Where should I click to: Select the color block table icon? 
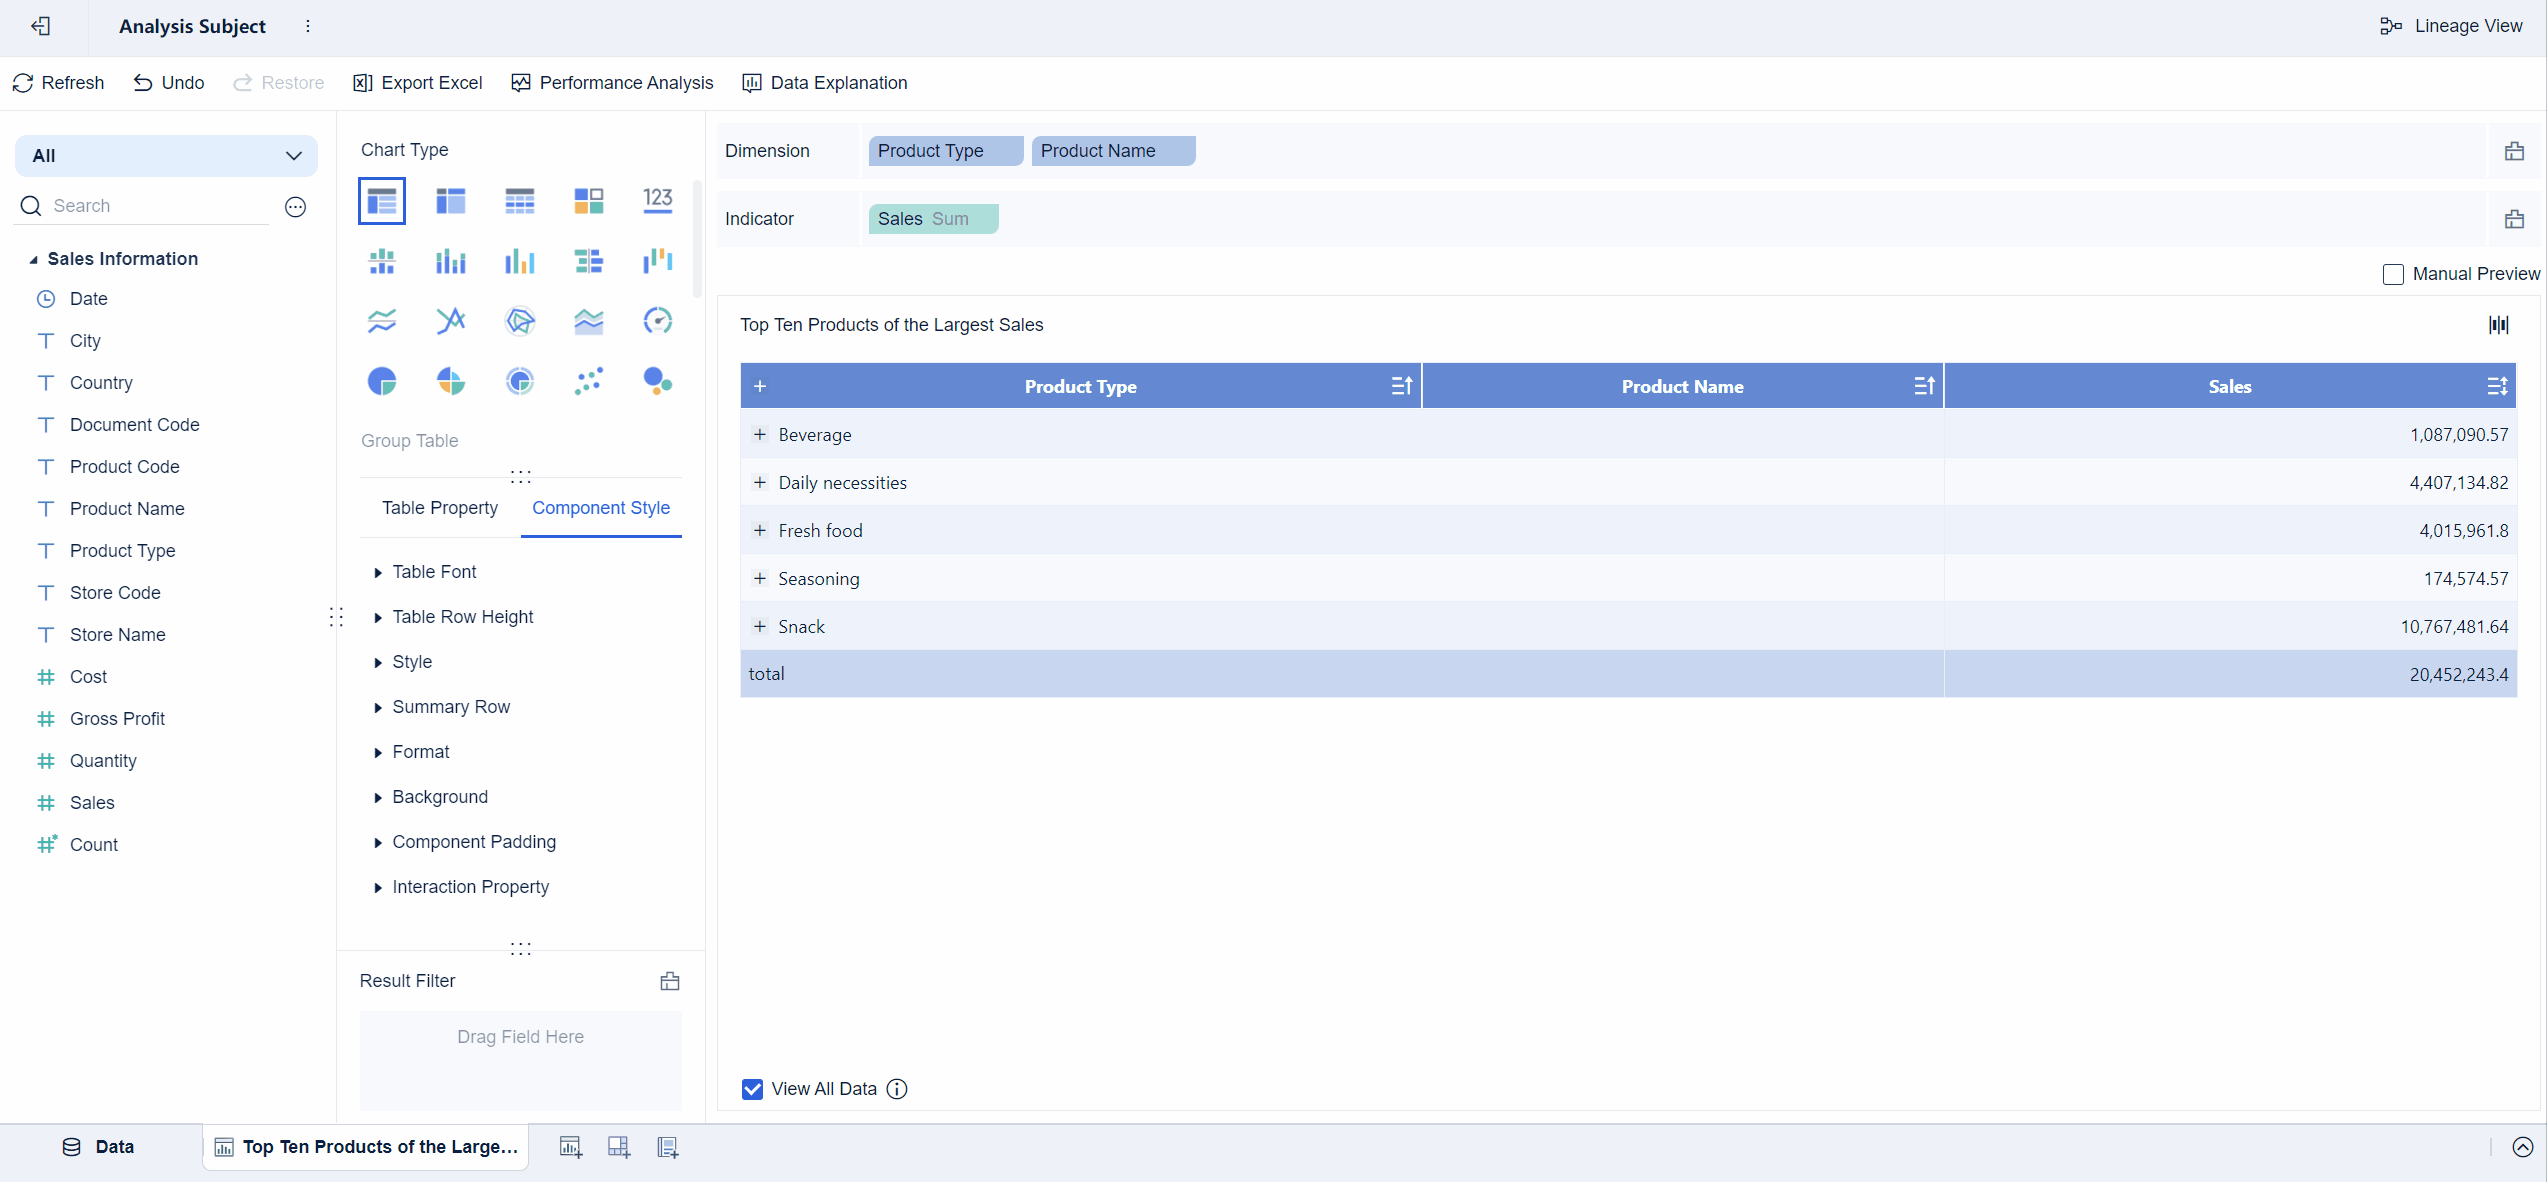coord(589,201)
